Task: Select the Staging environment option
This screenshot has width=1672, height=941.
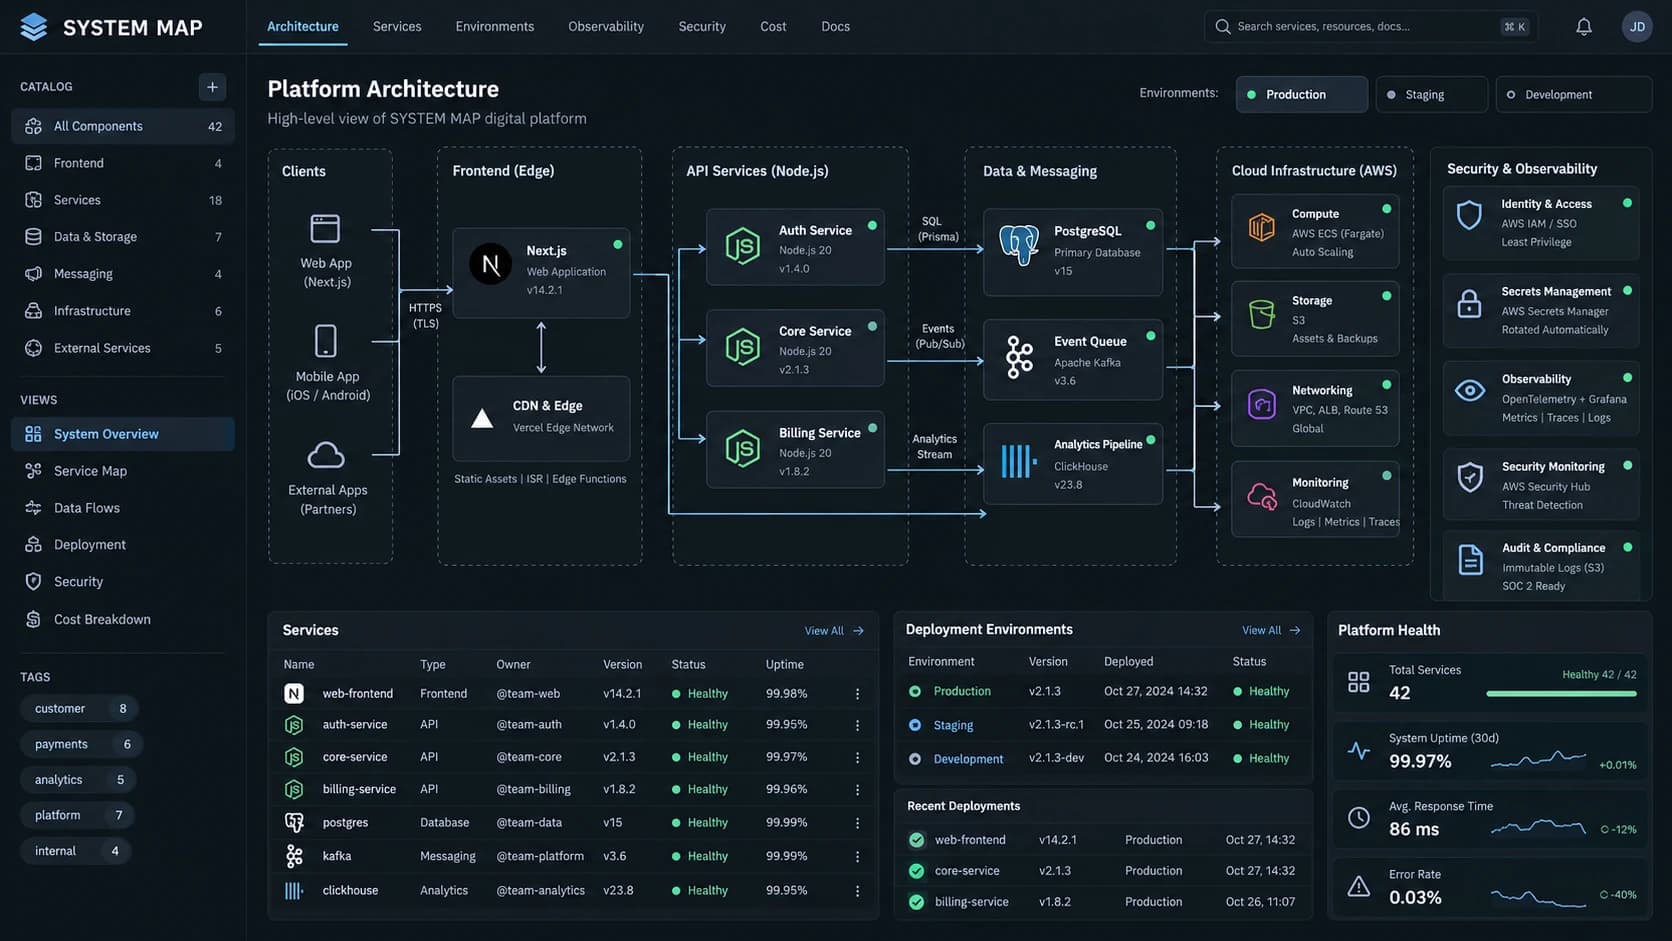Action: pyautogui.click(x=1431, y=94)
